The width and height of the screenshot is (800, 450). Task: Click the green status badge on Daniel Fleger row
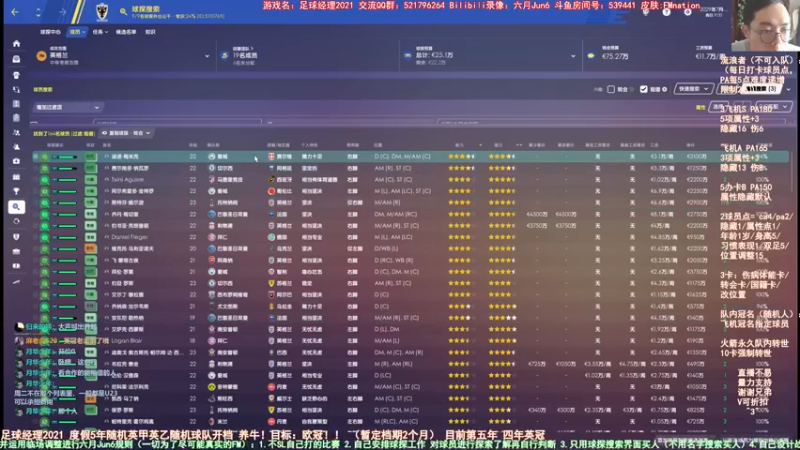pyautogui.click(x=90, y=237)
